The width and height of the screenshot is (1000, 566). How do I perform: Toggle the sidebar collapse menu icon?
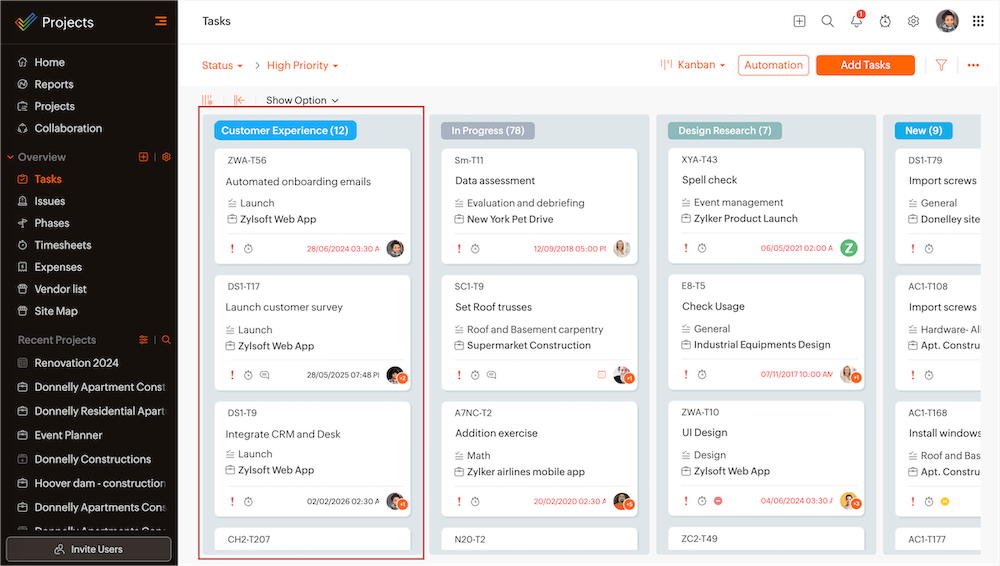click(x=160, y=21)
